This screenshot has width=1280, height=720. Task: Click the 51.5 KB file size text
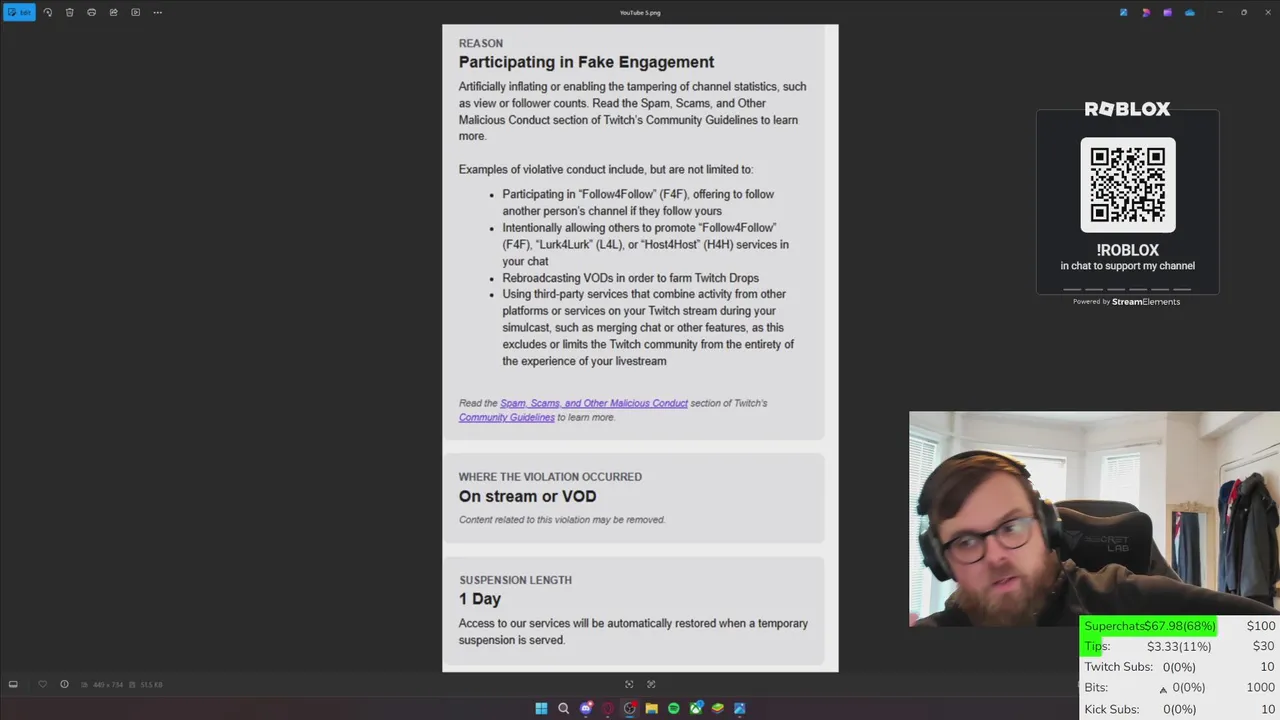[151, 684]
